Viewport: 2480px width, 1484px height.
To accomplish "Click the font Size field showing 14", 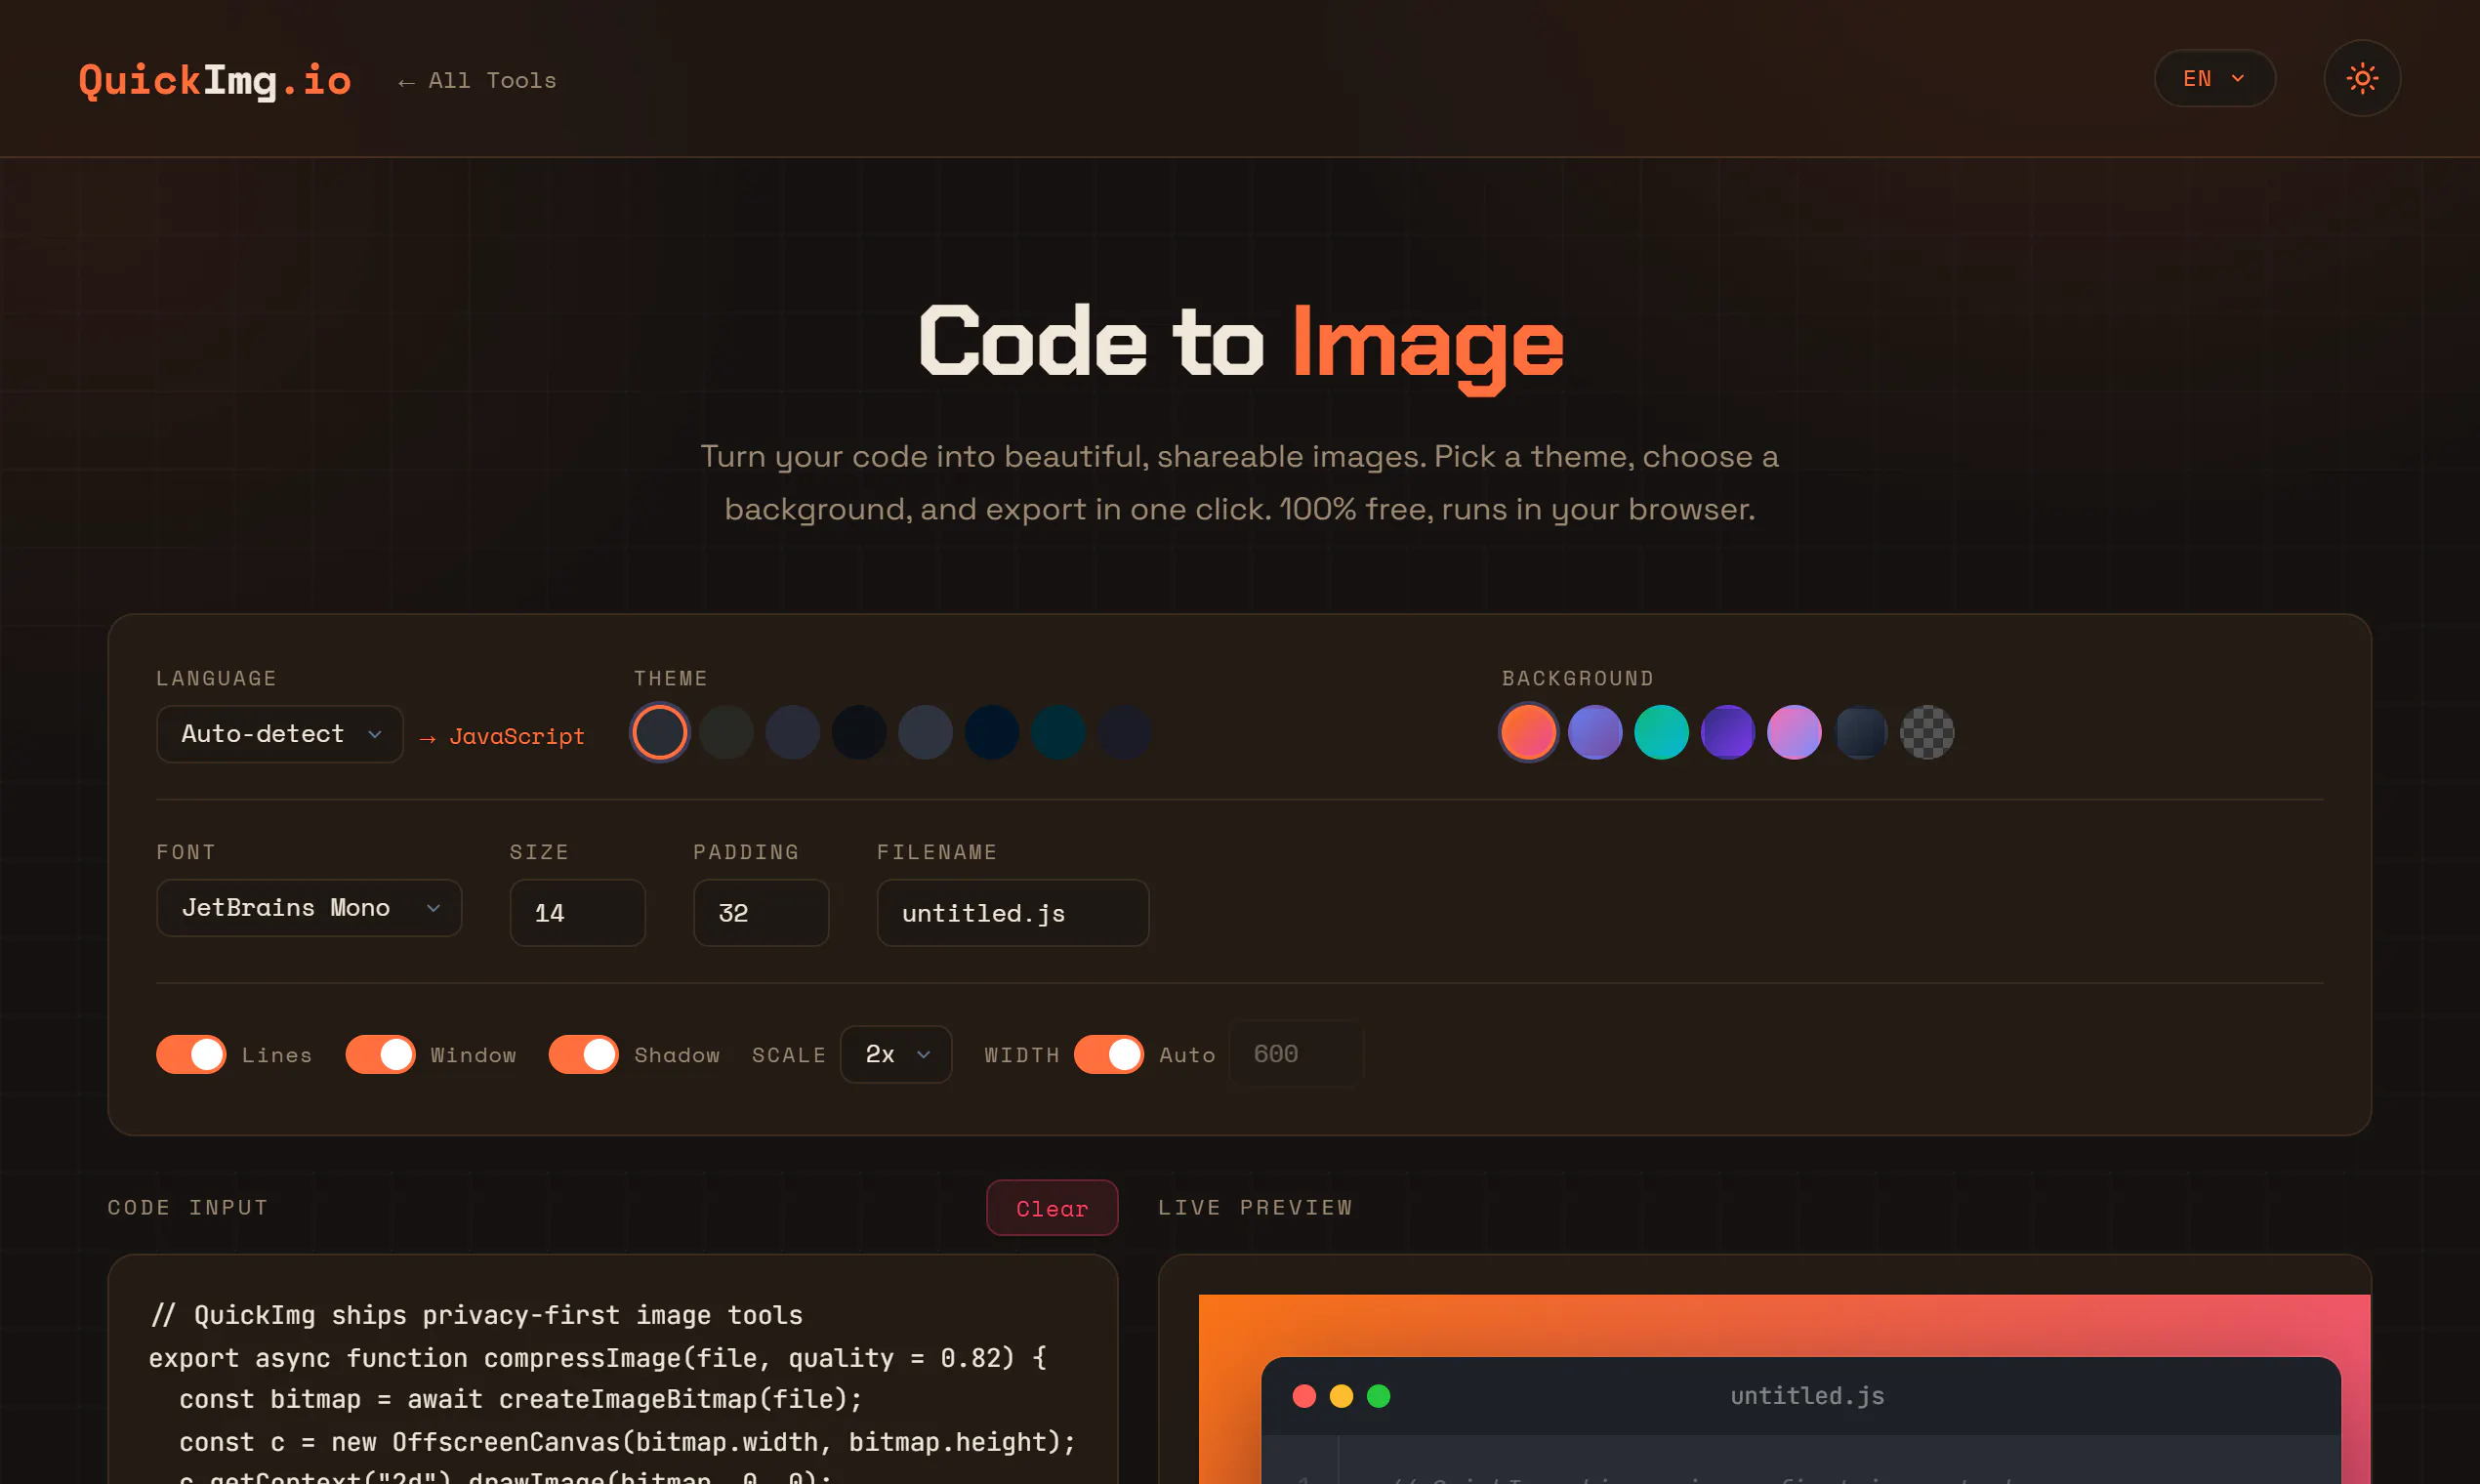I will [x=577, y=913].
